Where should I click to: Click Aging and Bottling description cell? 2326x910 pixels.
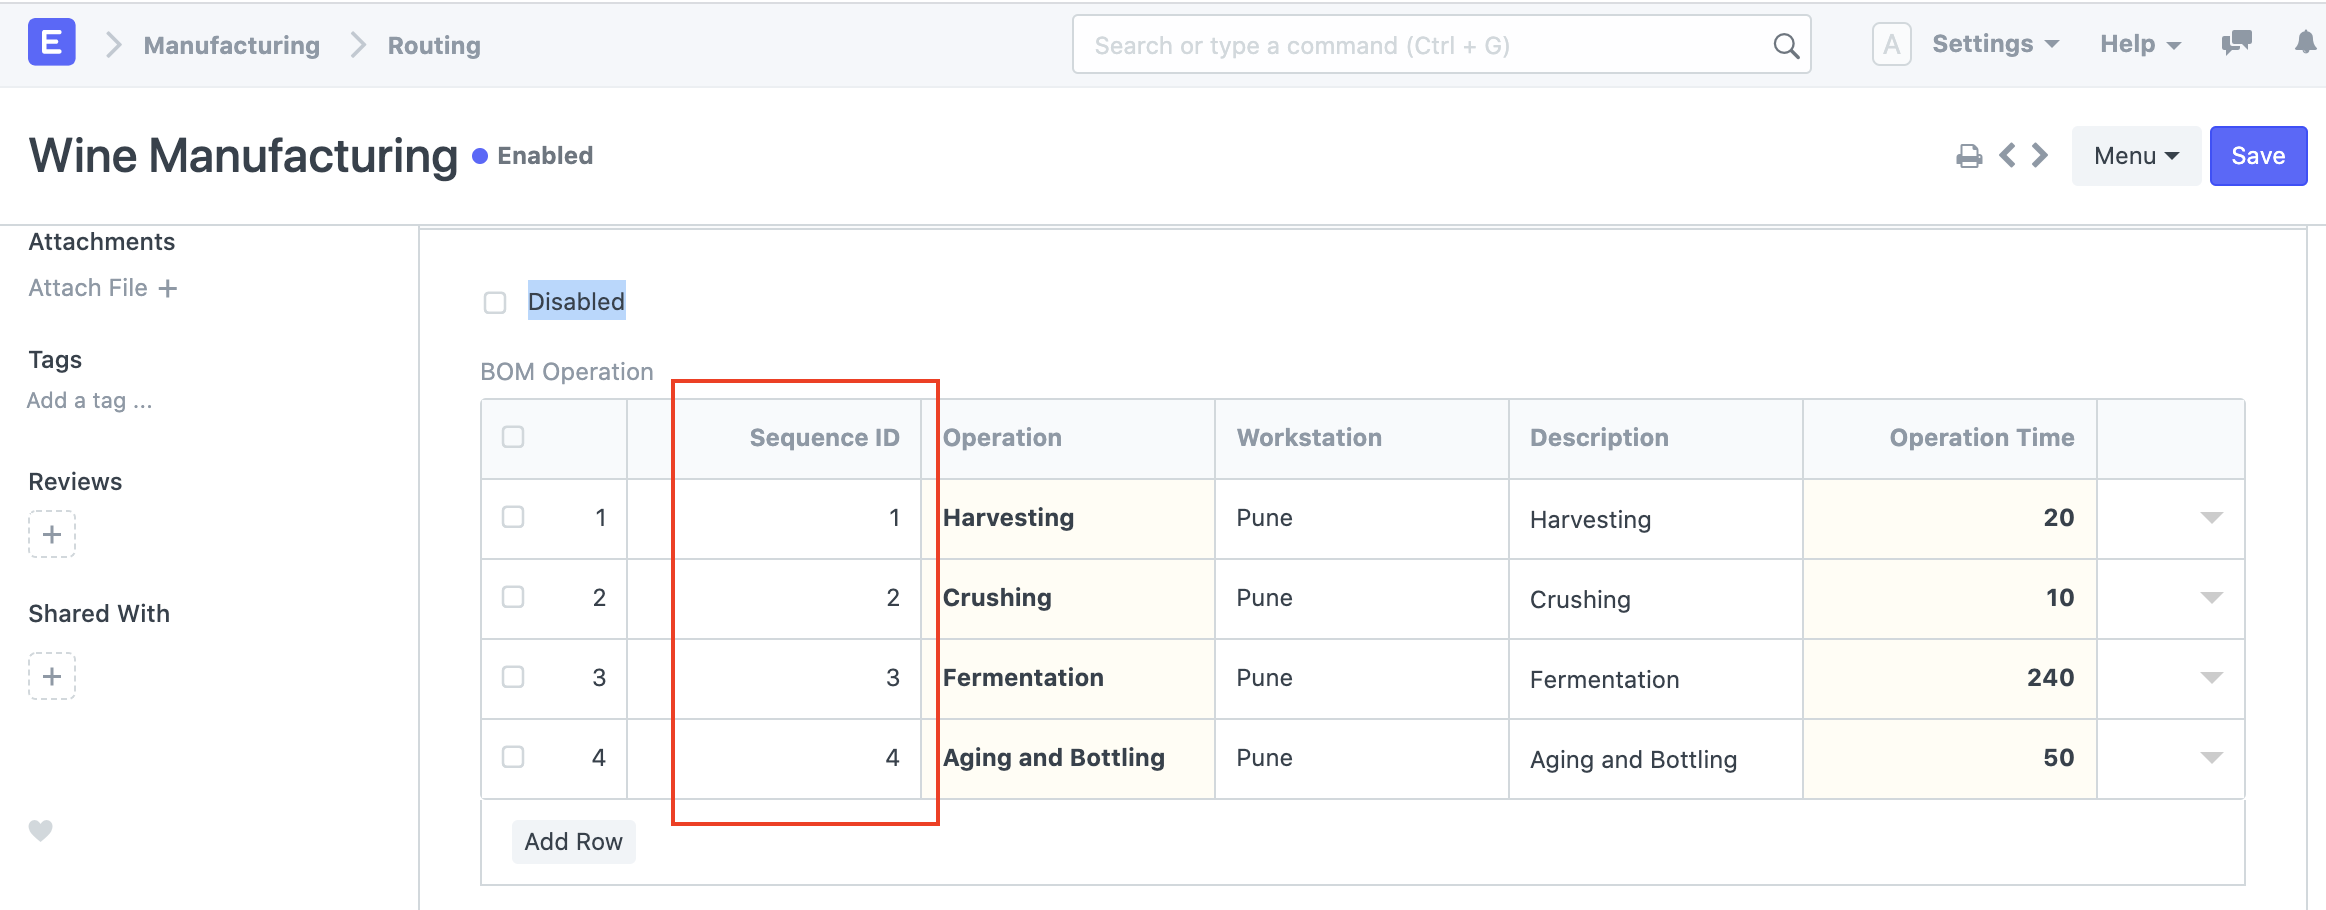tap(1656, 758)
